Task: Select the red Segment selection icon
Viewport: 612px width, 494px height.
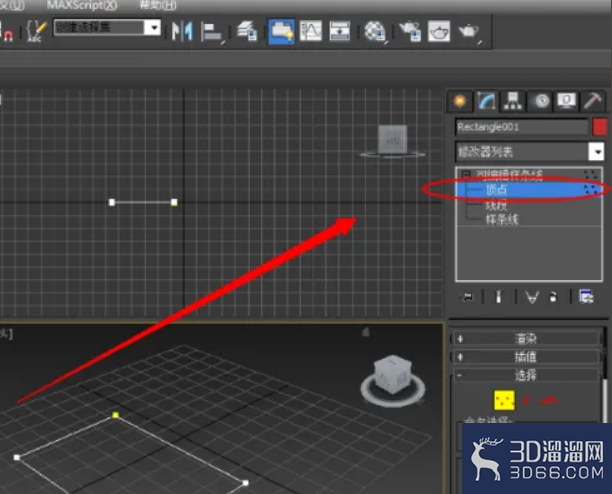Action: (x=527, y=400)
